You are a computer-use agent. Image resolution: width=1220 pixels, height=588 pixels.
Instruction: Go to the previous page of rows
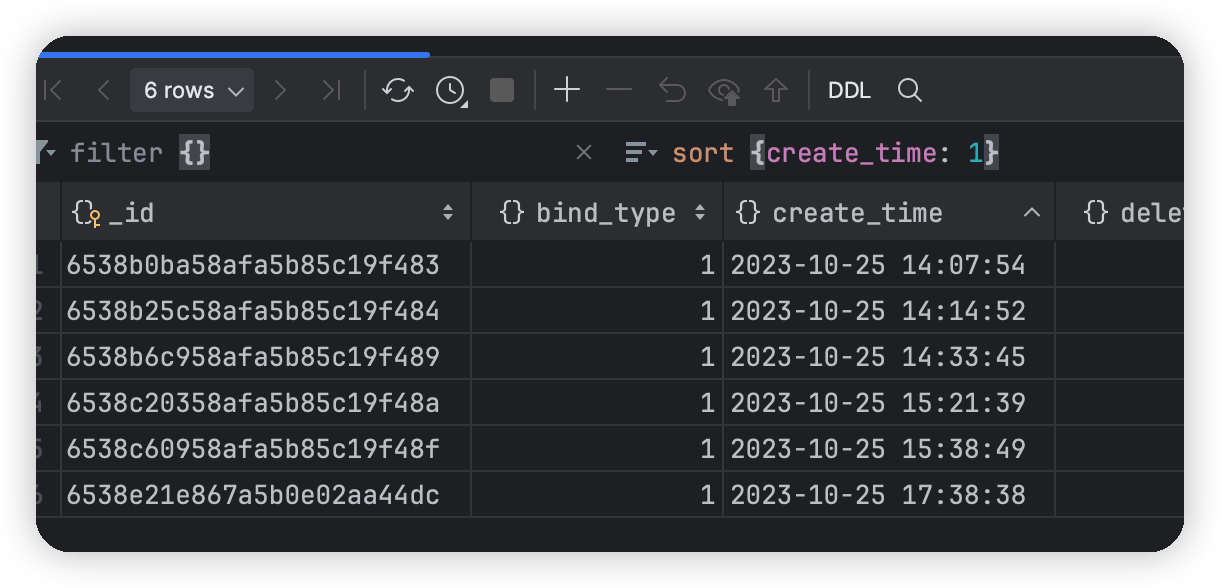[103, 91]
